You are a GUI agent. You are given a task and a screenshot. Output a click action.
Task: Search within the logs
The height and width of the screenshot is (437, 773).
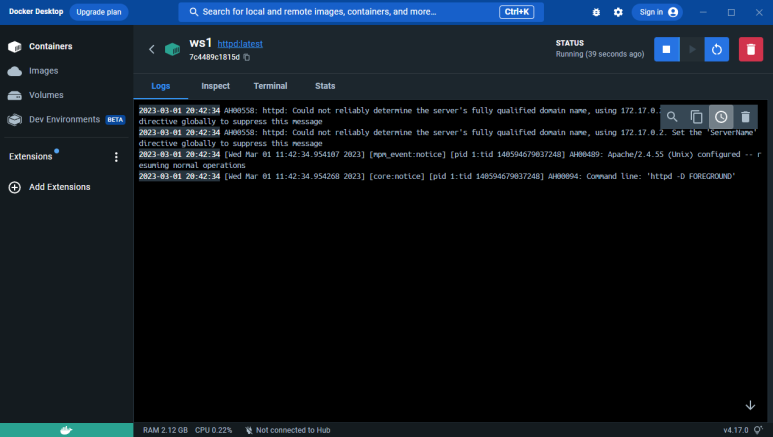[672, 117]
